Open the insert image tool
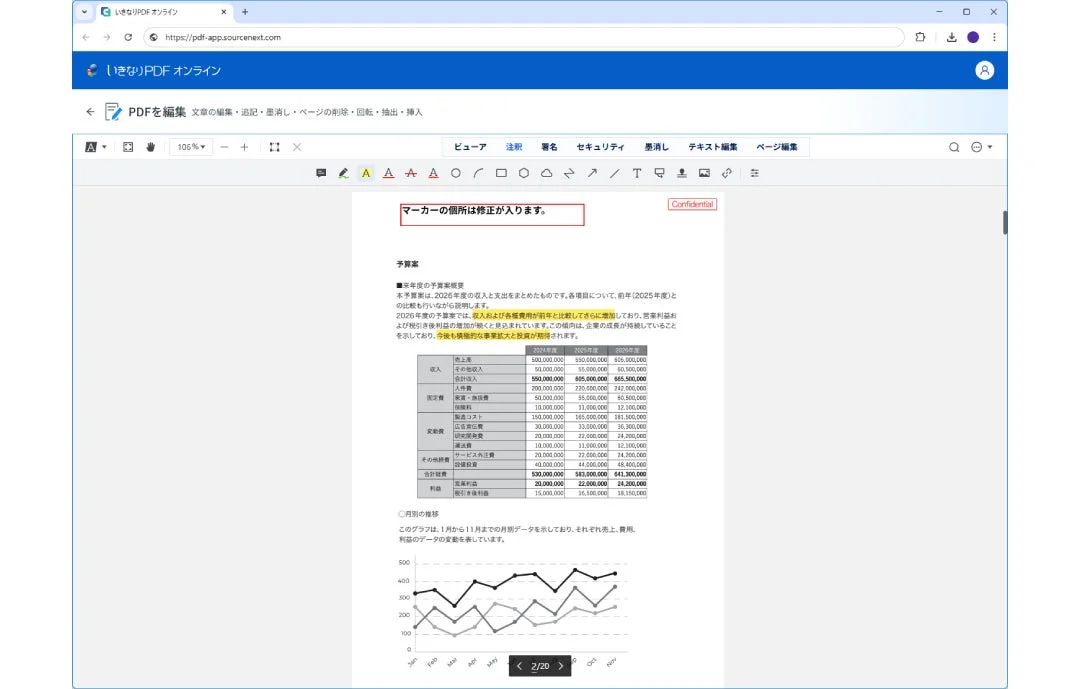 [702, 173]
